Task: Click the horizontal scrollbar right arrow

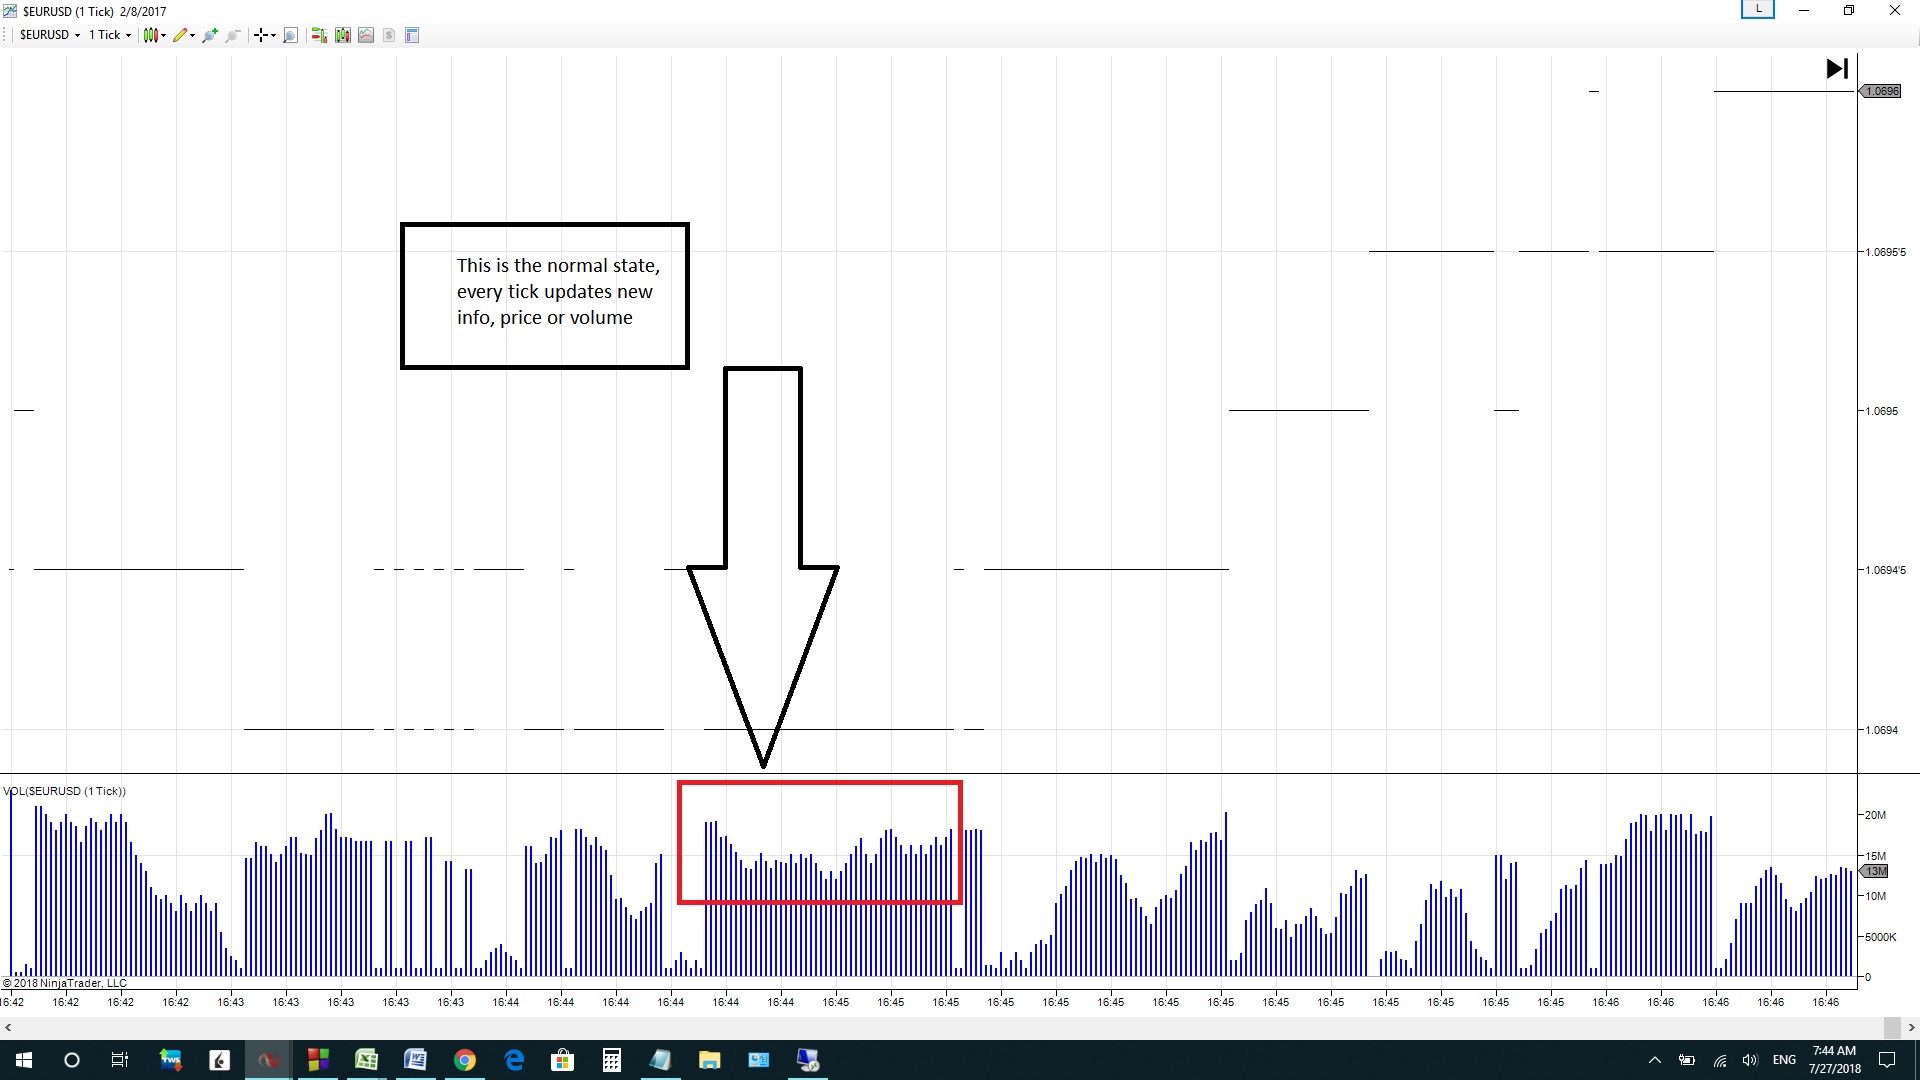Action: coord(1911,1027)
